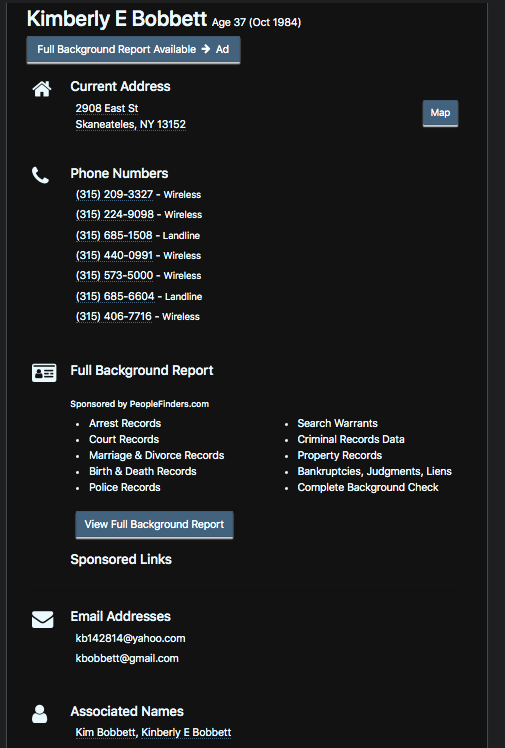Open phone number (315) 209-3327
This screenshot has height=748, width=505.
114,195
